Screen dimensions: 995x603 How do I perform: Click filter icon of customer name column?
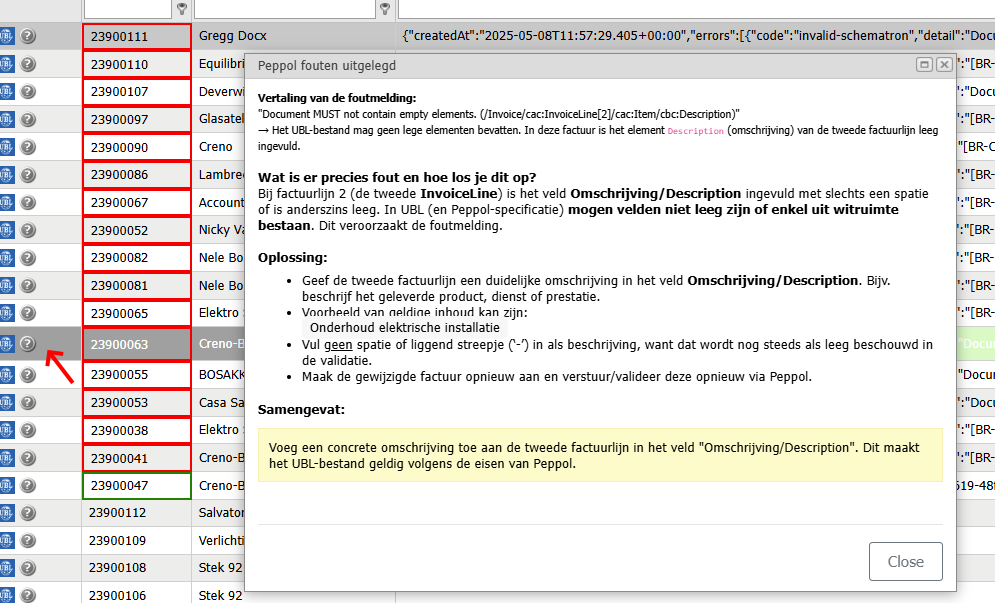point(385,8)
